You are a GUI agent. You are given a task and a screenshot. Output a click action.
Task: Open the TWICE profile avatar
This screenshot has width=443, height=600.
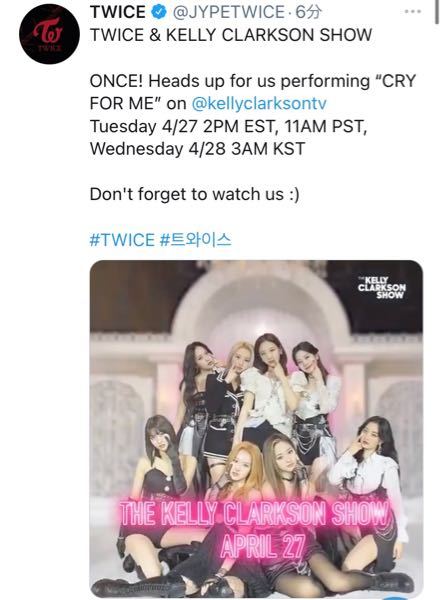tap(49, 34)
